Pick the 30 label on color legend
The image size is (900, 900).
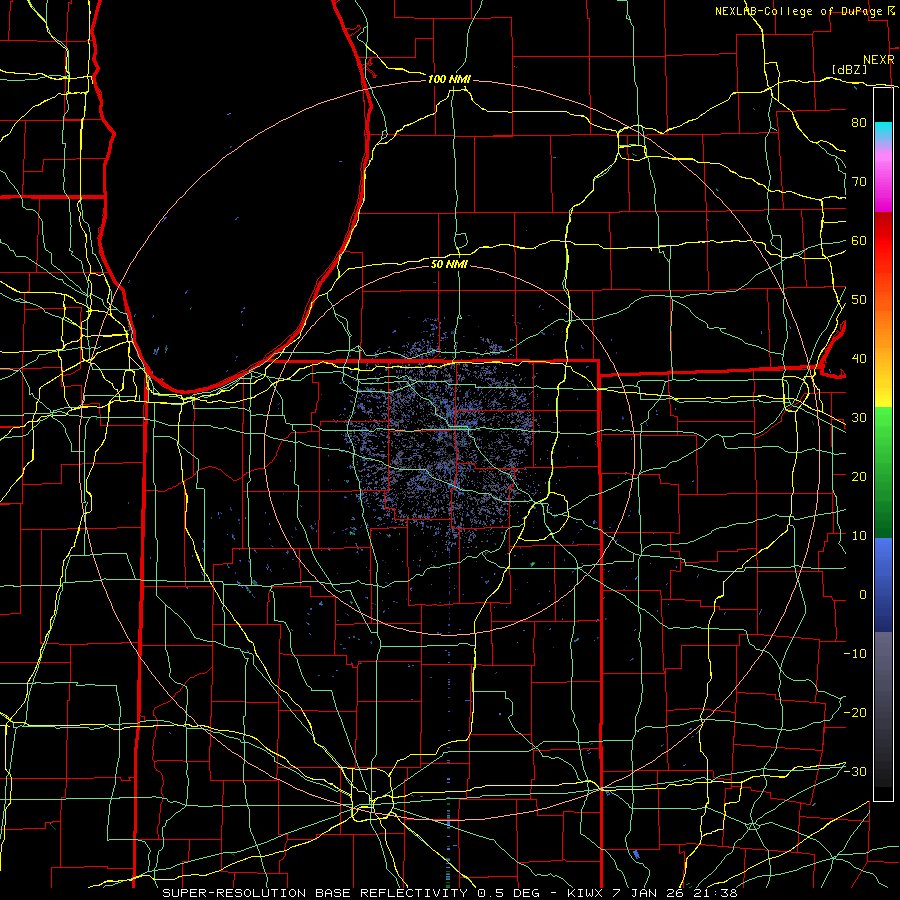pos(859,418)
